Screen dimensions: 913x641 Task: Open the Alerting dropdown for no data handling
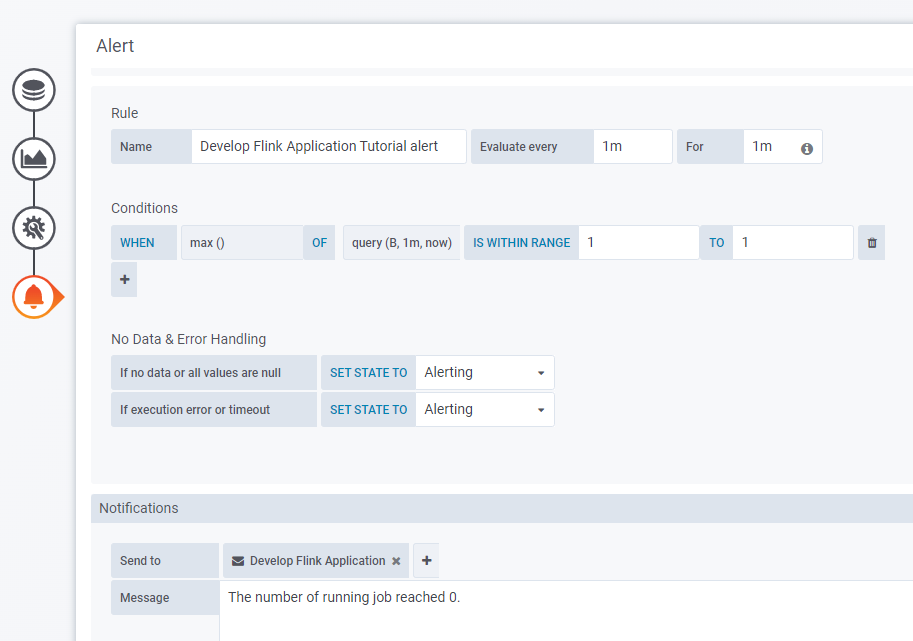coord(485,372)
